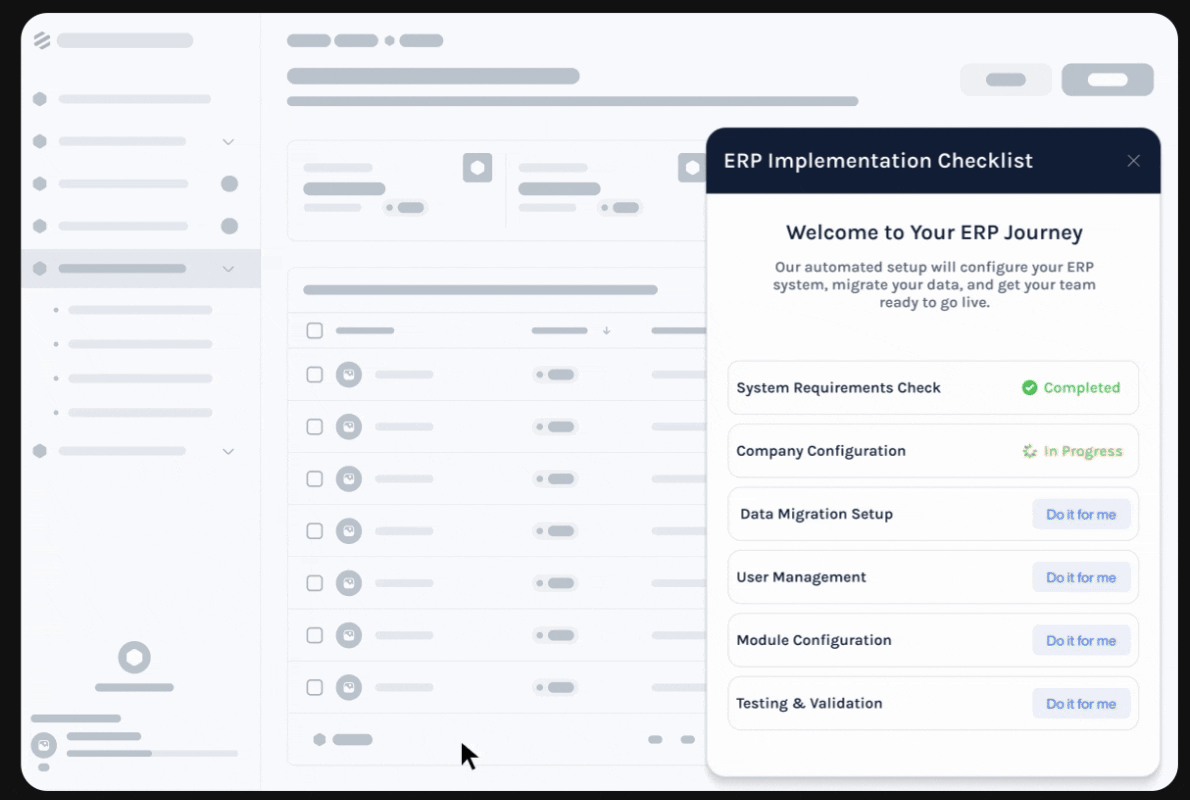Image resolution: width=1190 pixels, height=800 pixels.
Task: Tick the third table row checkbox
Action: (x=314, y=479)
